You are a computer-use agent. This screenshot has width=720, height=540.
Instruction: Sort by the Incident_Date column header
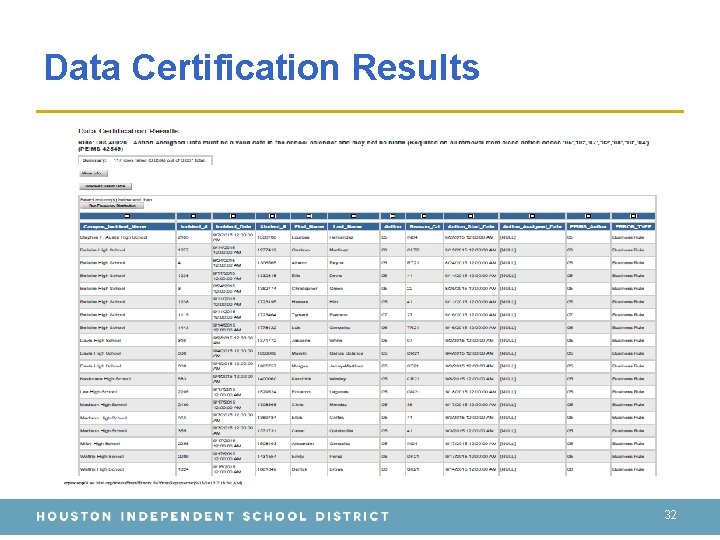coord(233,226)
